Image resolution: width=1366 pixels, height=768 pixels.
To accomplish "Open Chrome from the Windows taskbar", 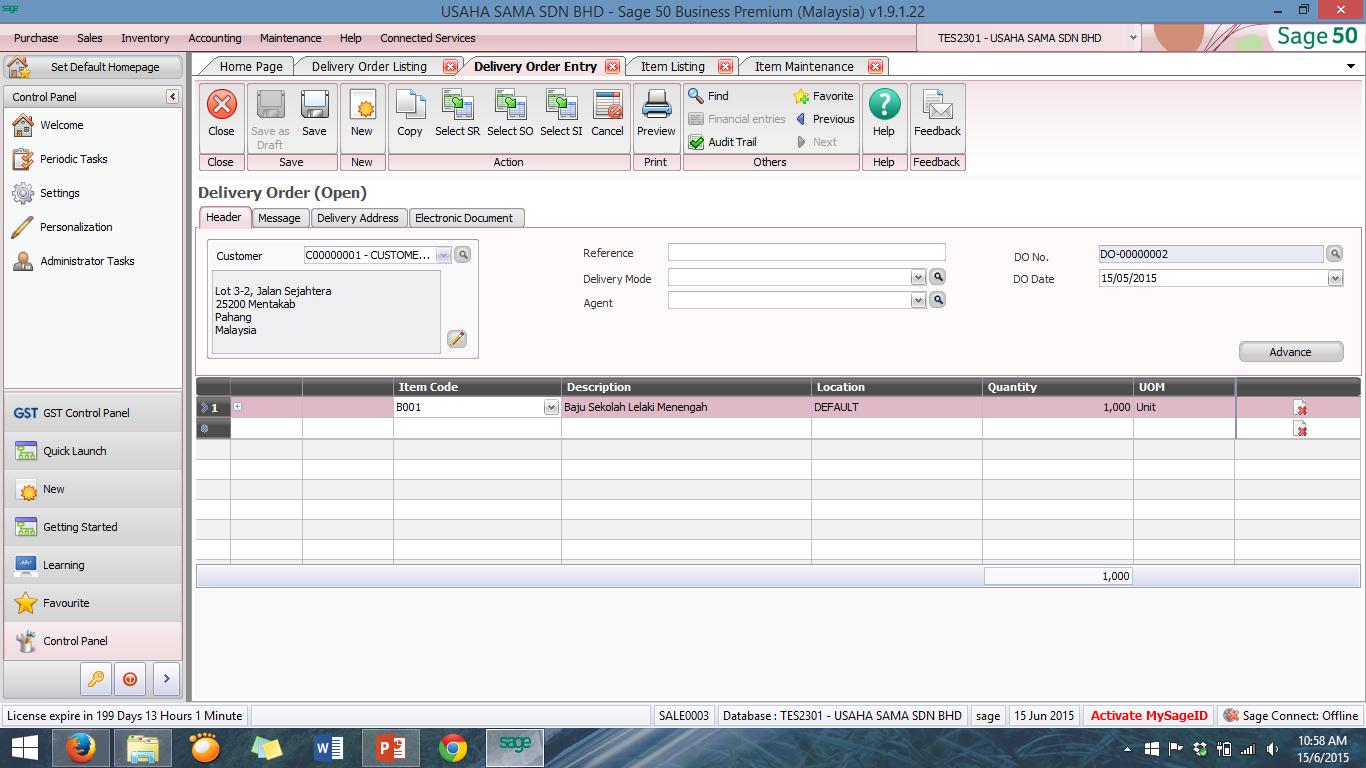I will pyautogui.click(x=453, y=747).
